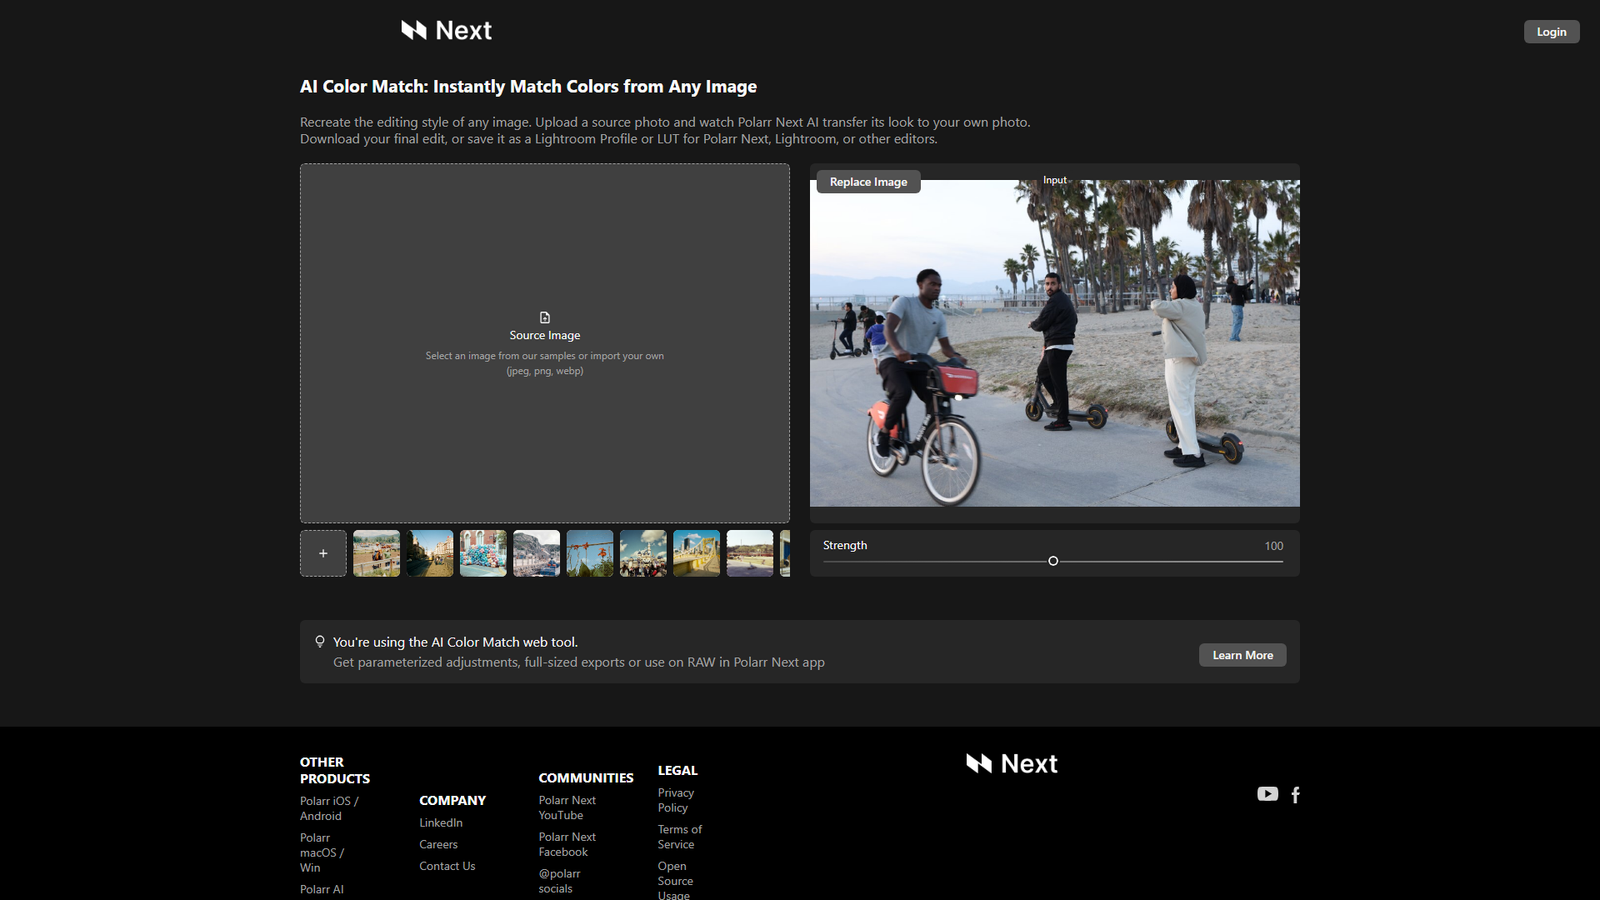
Task: Click the Next logo in header
Action: point(446,30)
